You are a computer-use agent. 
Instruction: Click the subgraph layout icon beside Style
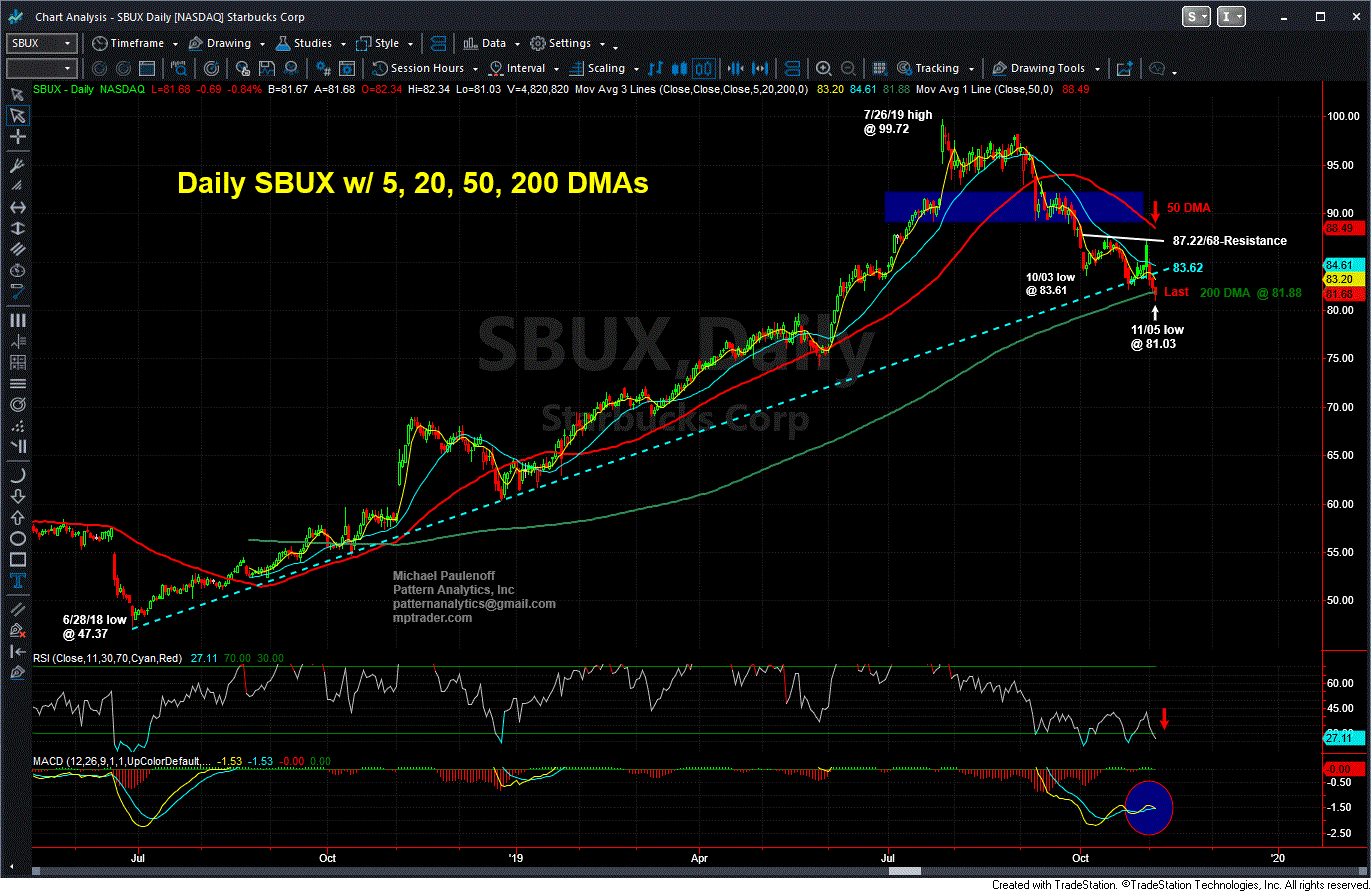437,43
